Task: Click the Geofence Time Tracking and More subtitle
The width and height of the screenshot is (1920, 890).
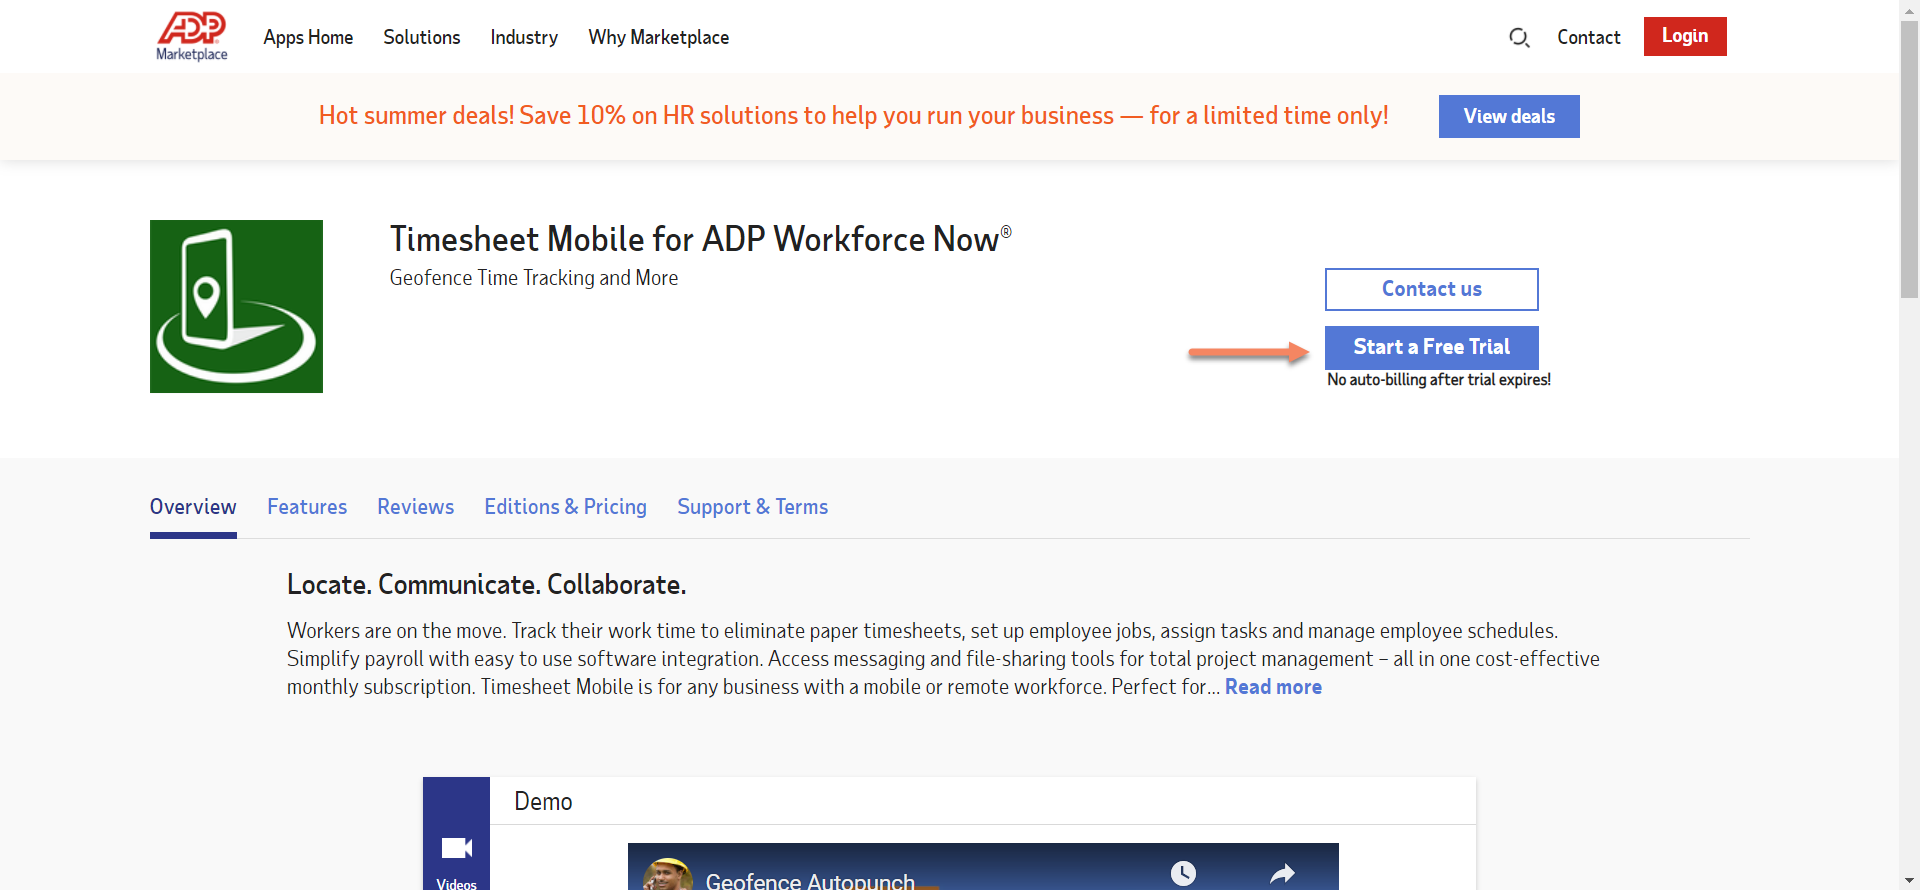Action: [x=534, y=278]
